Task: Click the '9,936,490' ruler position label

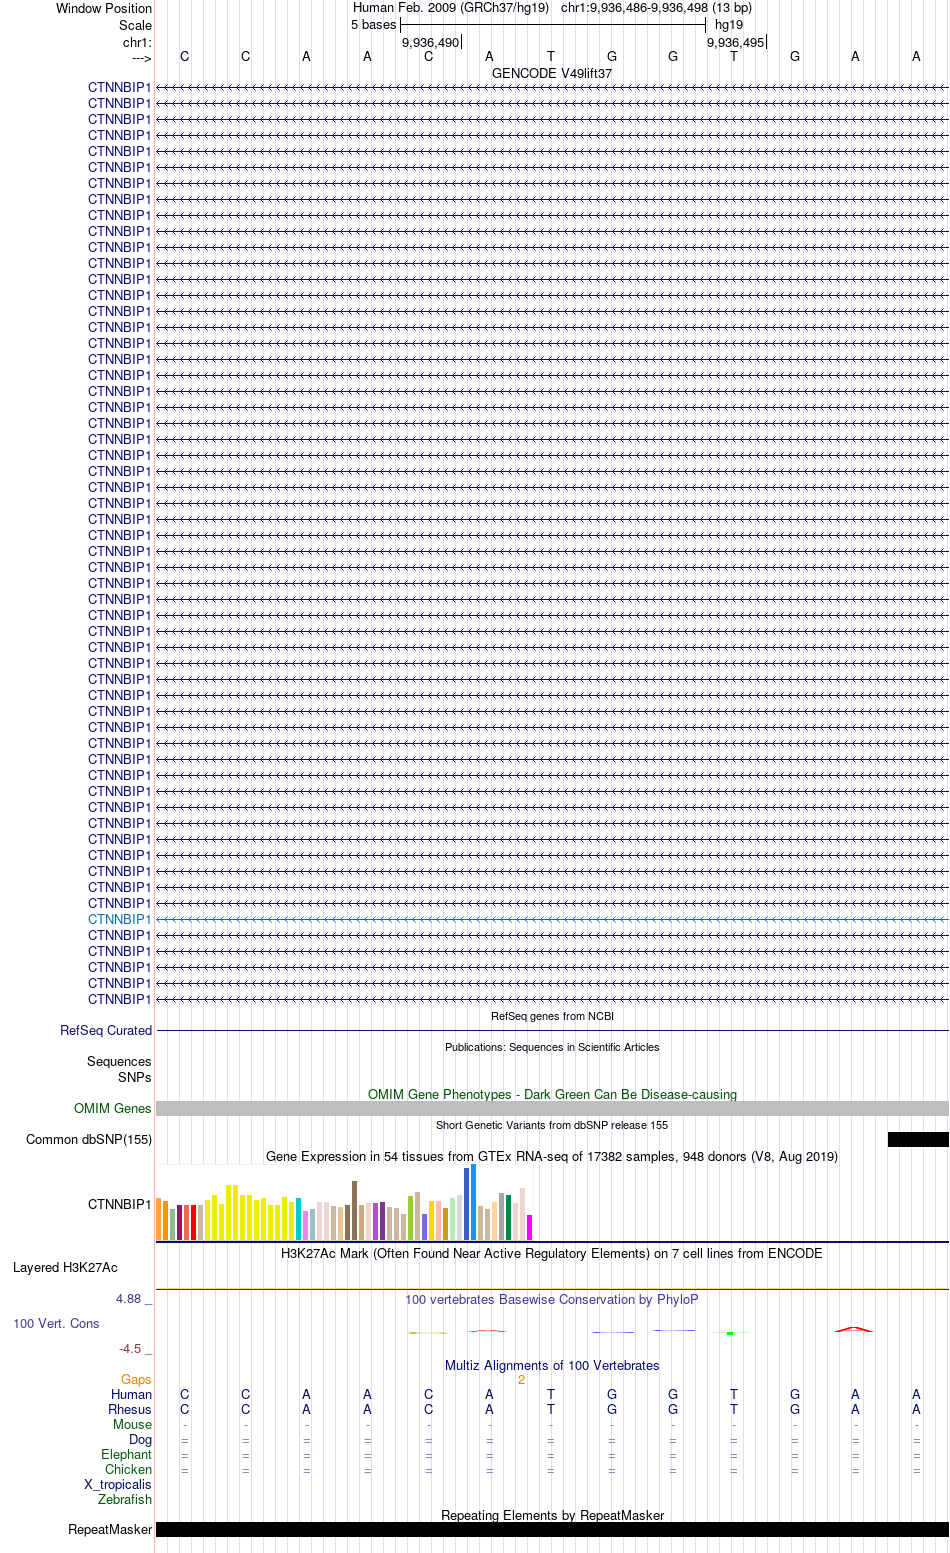Action: 430,42
